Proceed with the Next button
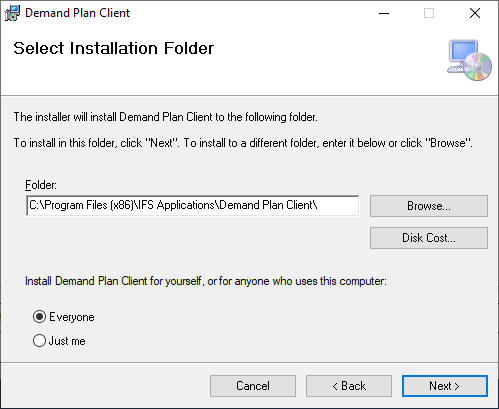Screen dimensions: 499x409 (x=445, y=386)
